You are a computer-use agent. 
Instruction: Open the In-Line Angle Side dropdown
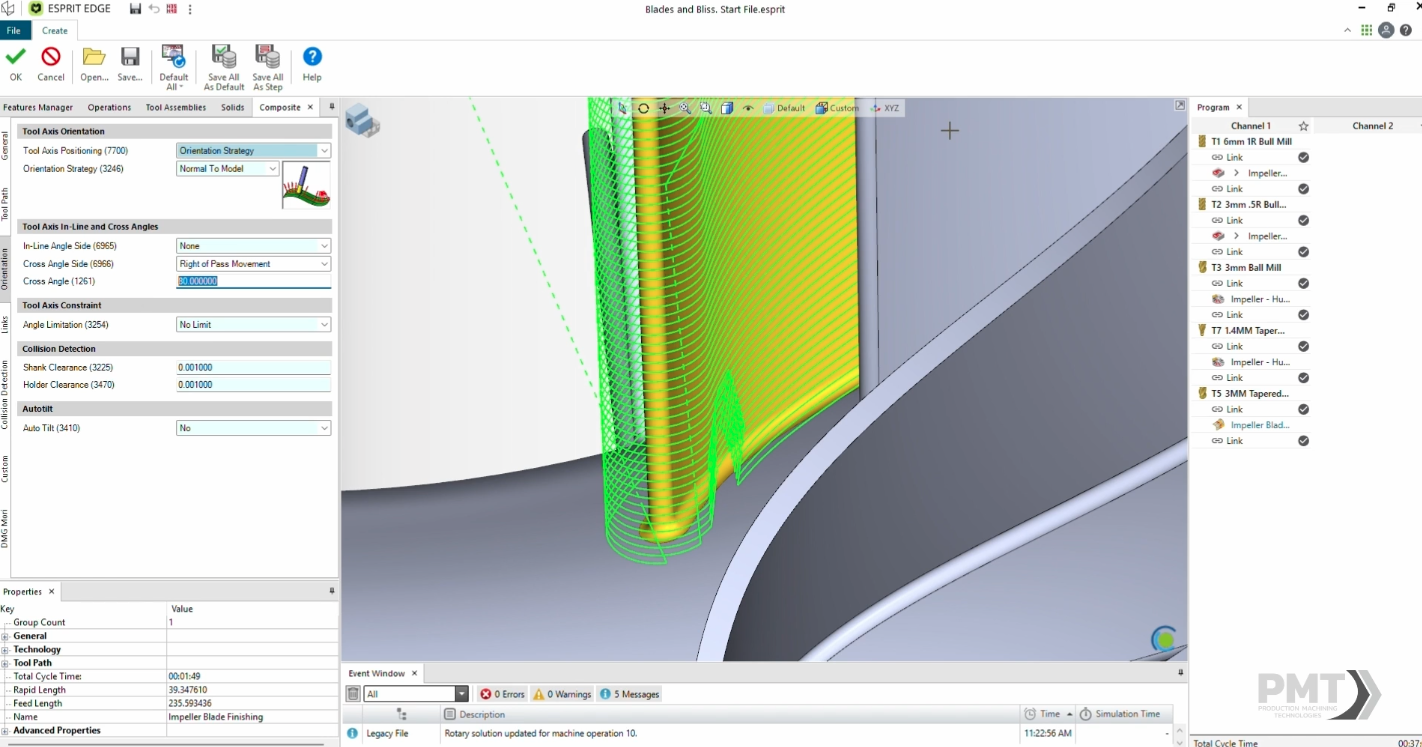point(324,246)
